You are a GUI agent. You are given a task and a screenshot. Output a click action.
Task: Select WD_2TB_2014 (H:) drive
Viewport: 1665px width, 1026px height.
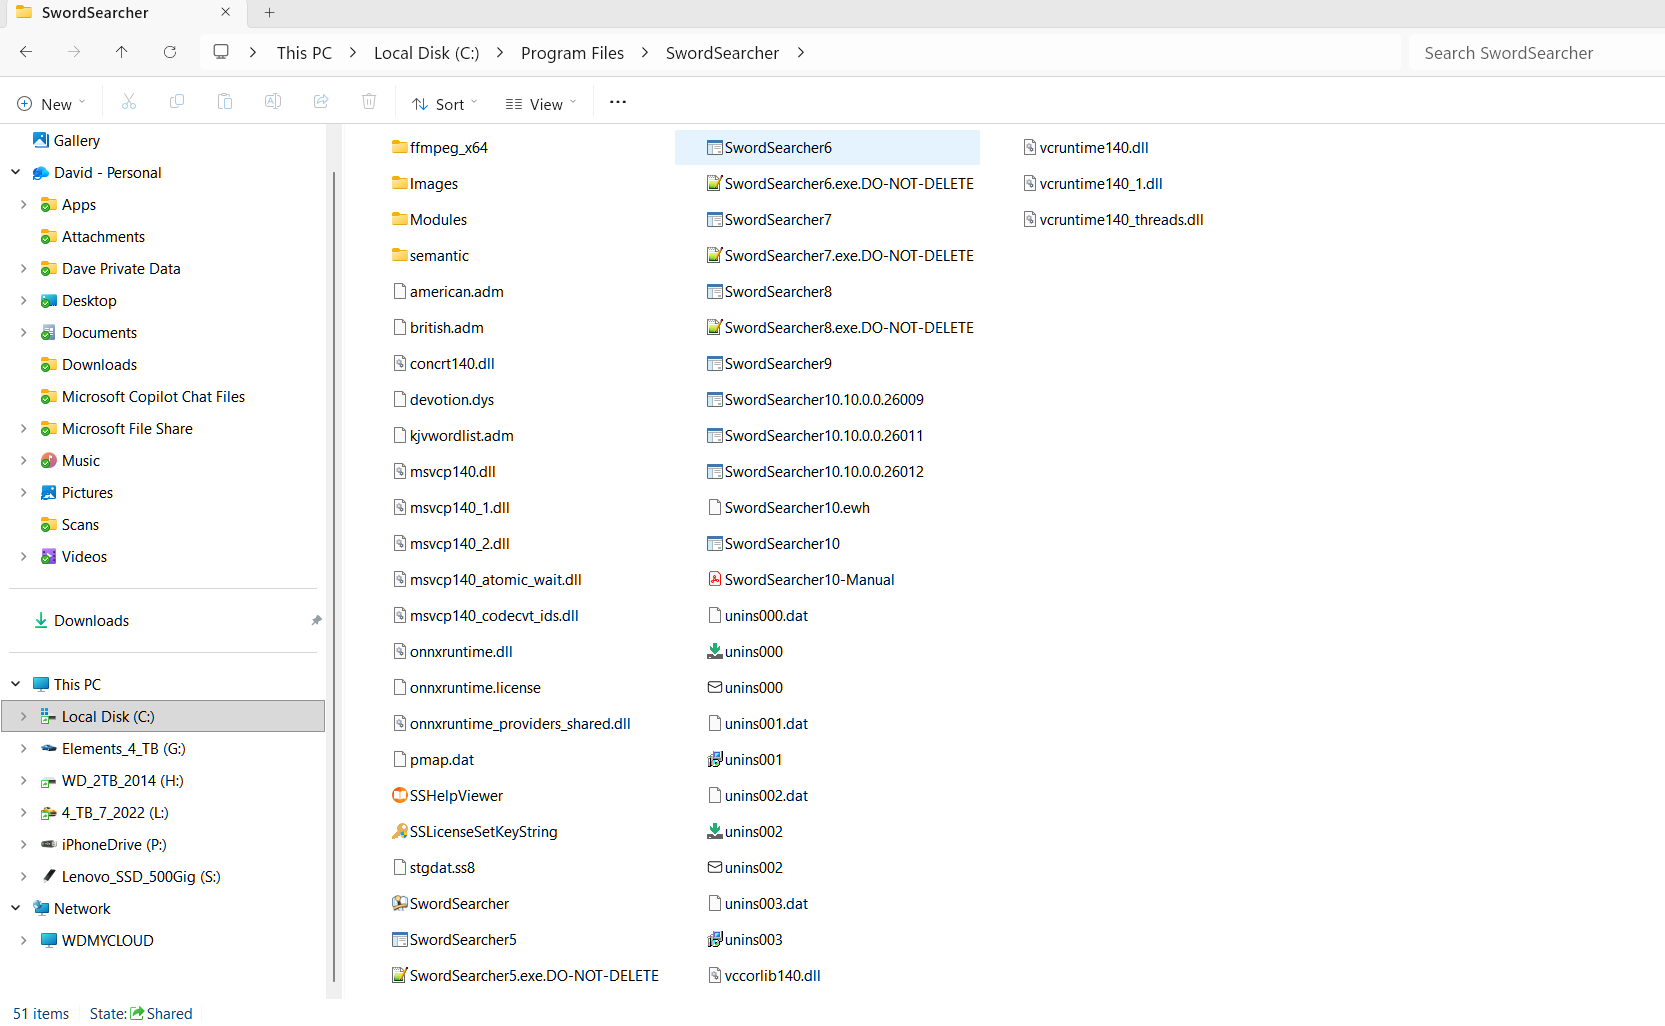[x=122, y=780]
